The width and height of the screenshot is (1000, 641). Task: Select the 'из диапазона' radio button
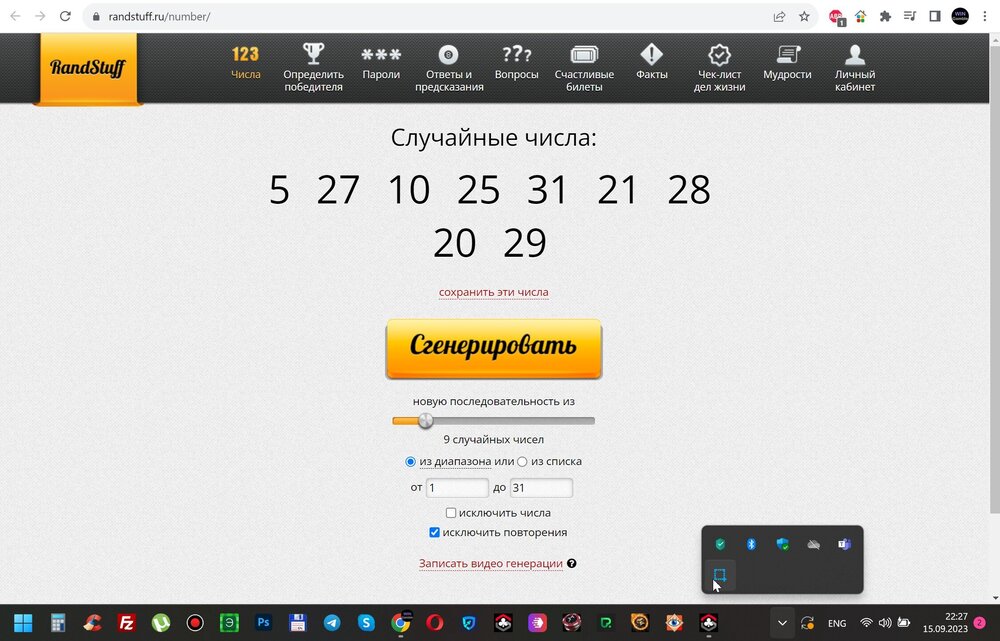click(x=411, y=462)
